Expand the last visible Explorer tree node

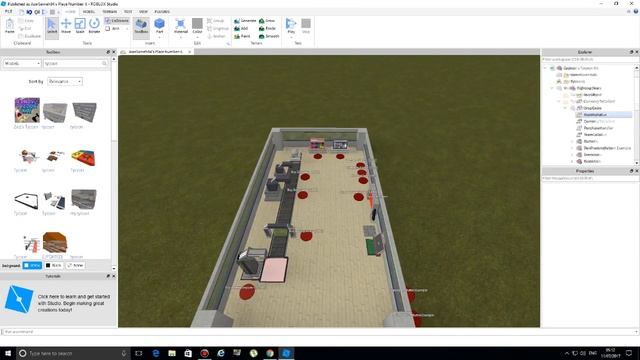click(572, 161)
